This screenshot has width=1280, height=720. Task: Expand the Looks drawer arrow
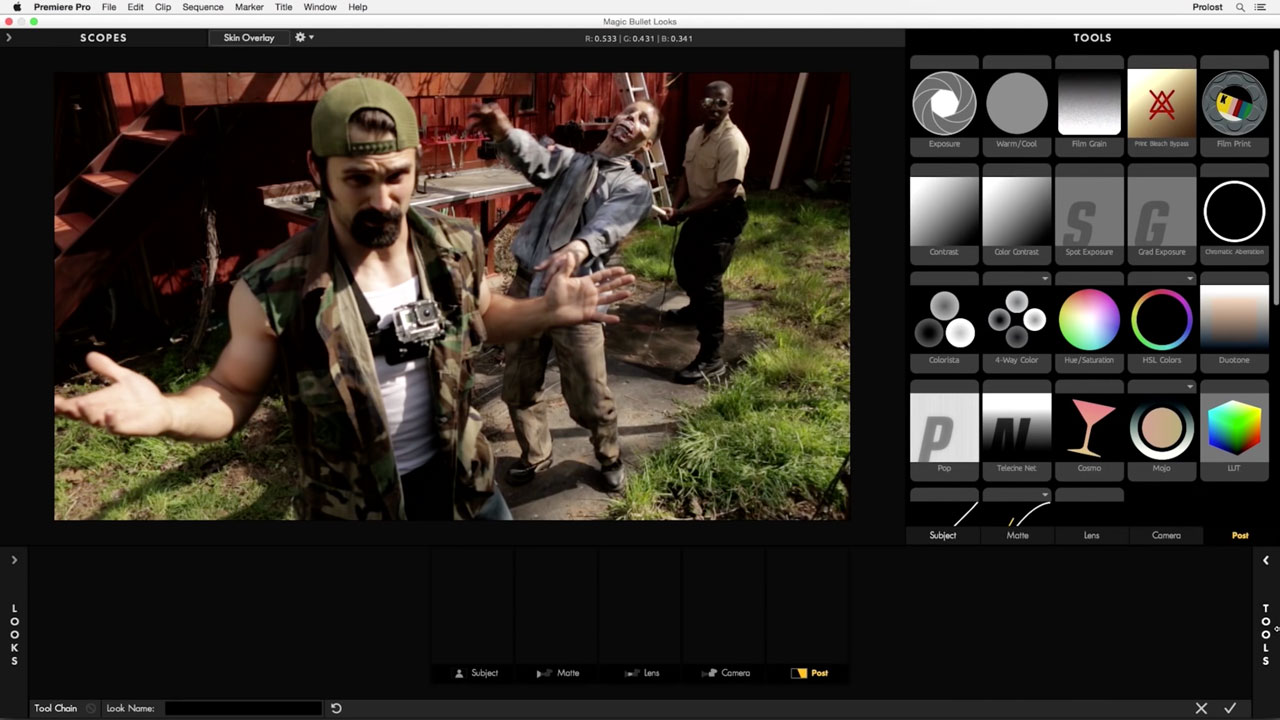click(x=14, y=560)
